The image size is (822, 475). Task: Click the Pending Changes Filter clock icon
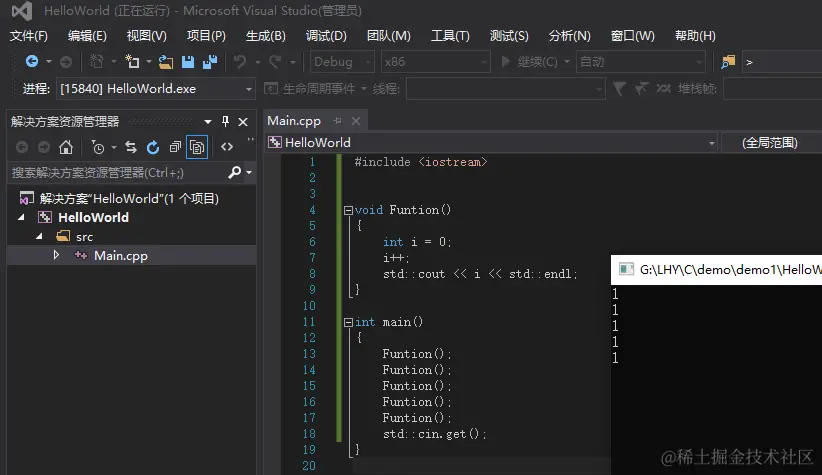pyautogui.click(x=98, y=147)
